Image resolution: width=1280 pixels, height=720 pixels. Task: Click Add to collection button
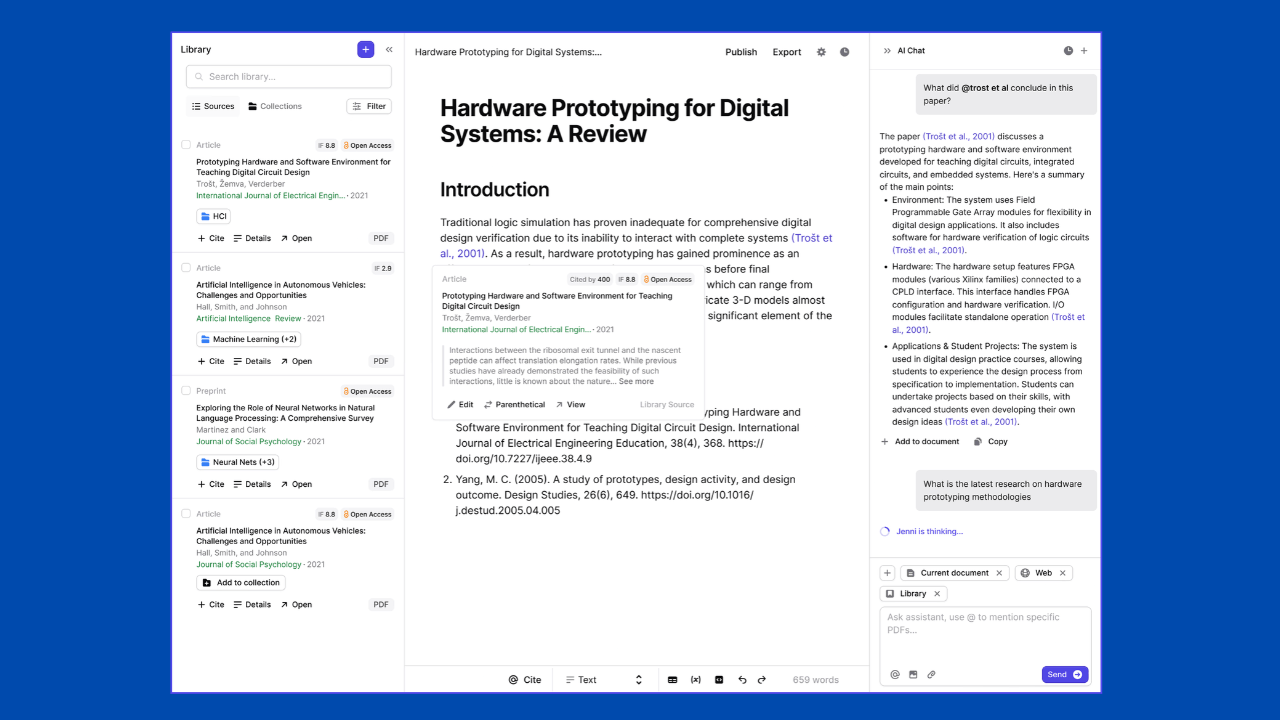click(241, 583)
